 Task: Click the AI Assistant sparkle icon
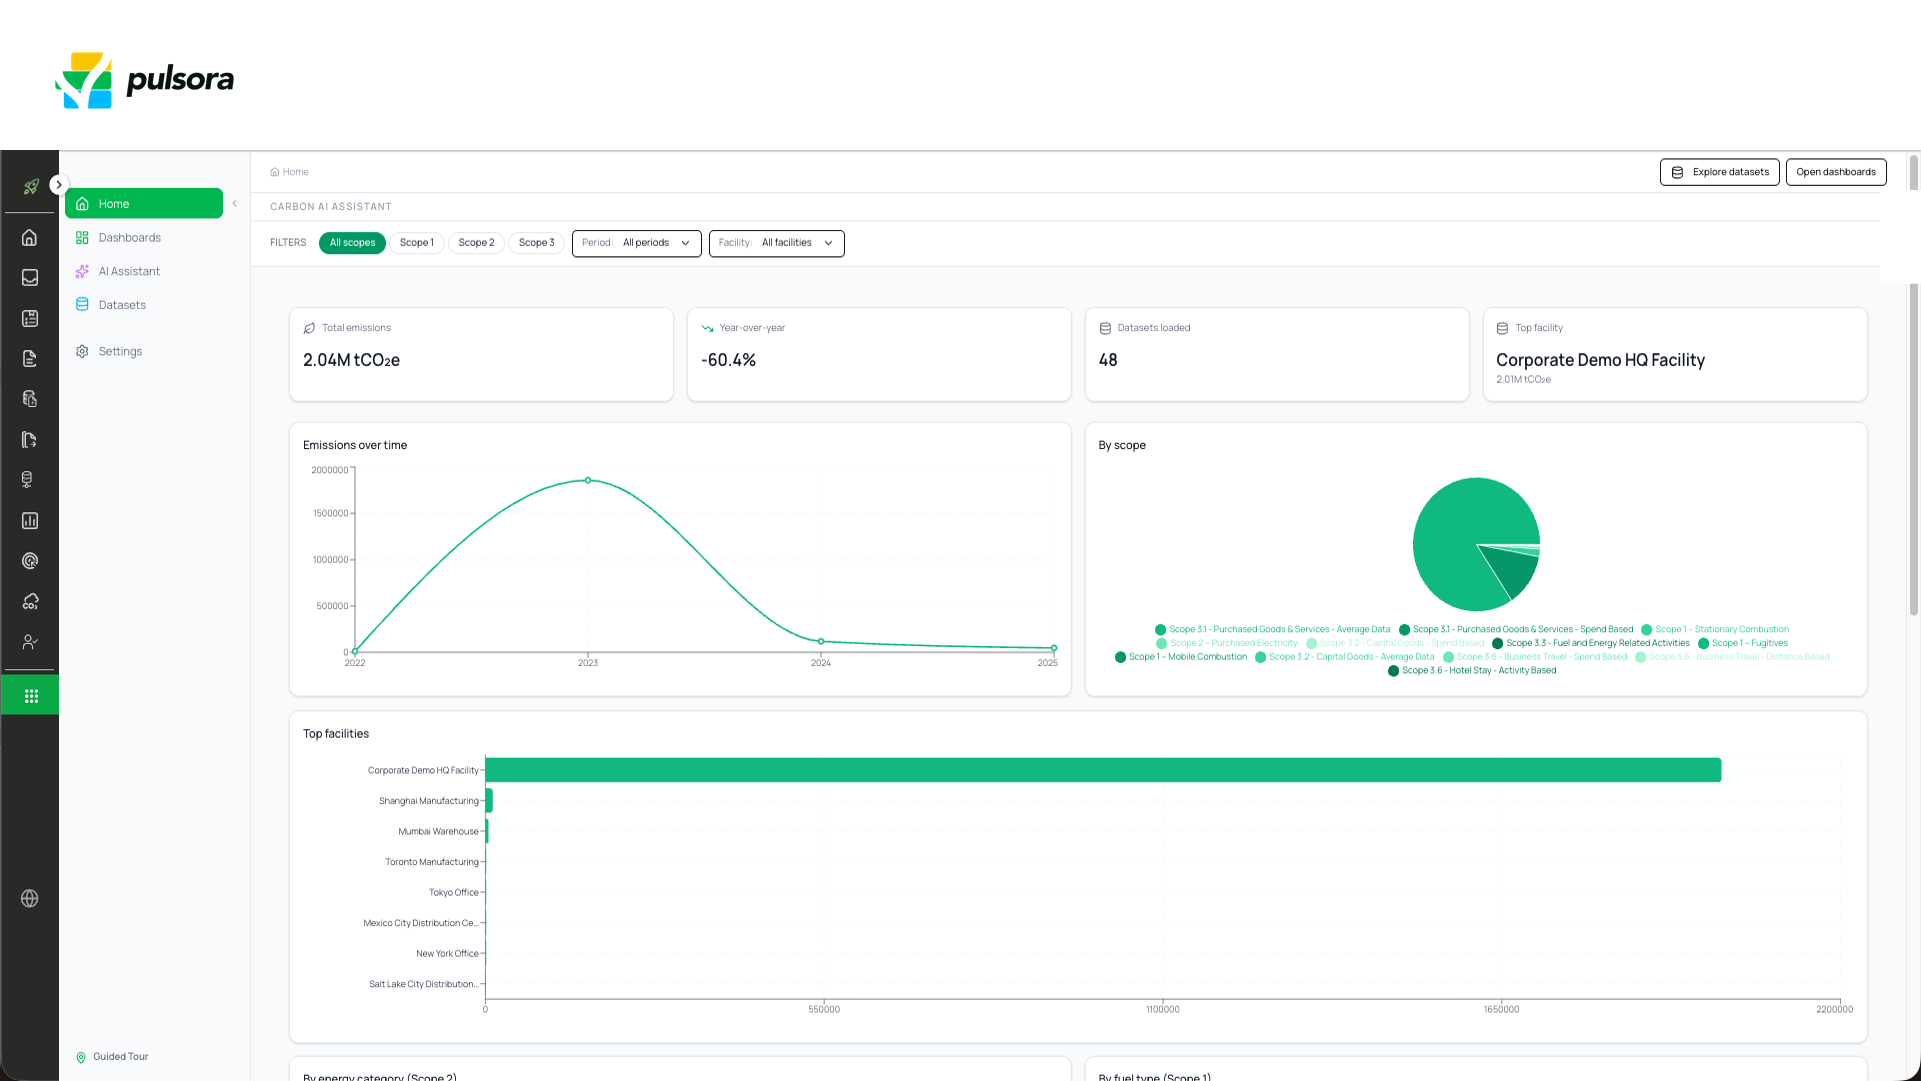pyautogui.click(x=82, y=271)
